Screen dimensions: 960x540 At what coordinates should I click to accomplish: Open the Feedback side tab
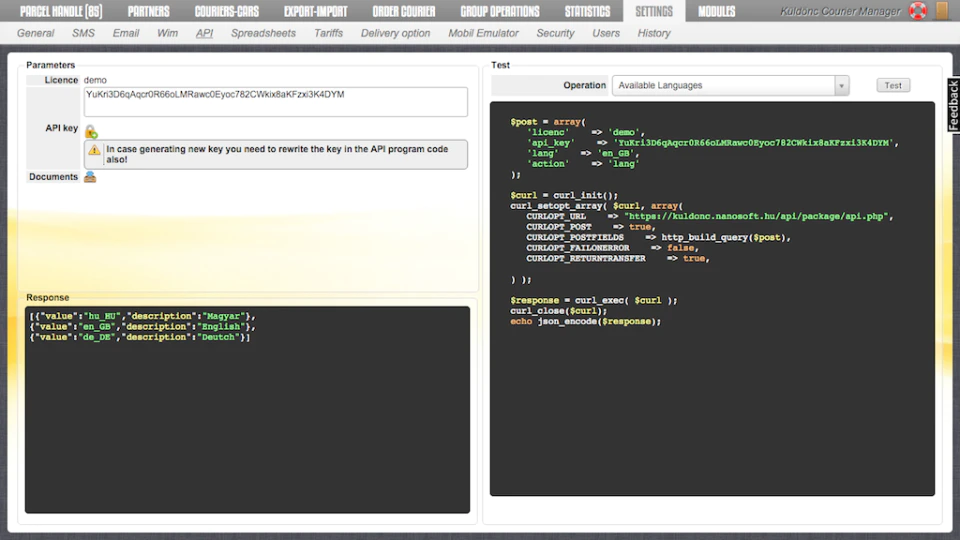click(x=953, y=105)
